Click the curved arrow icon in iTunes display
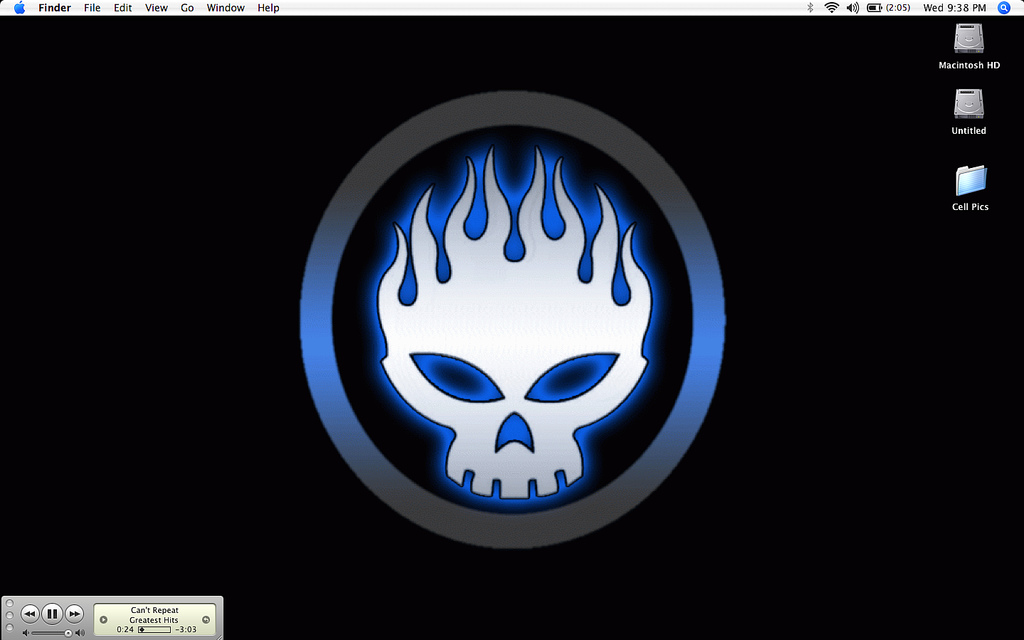 206,620
